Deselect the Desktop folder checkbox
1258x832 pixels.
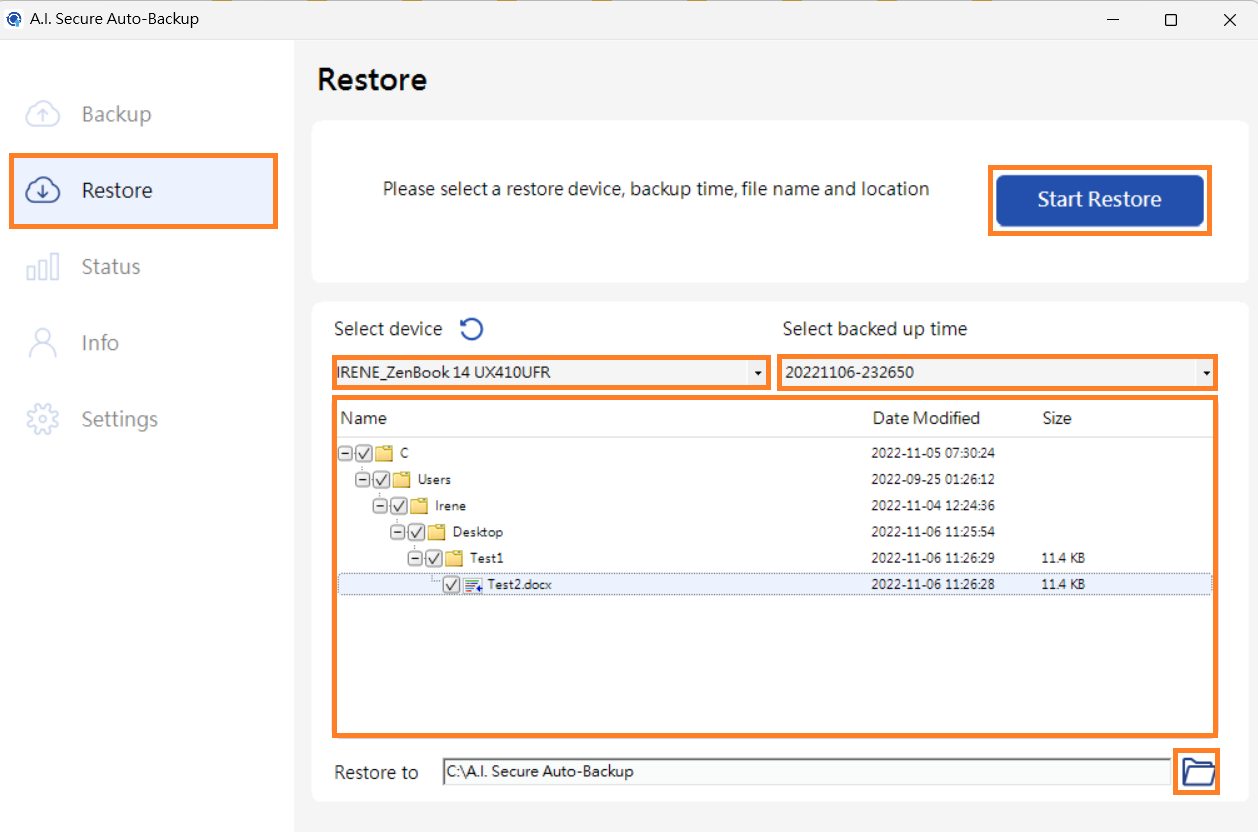[416, 531]
